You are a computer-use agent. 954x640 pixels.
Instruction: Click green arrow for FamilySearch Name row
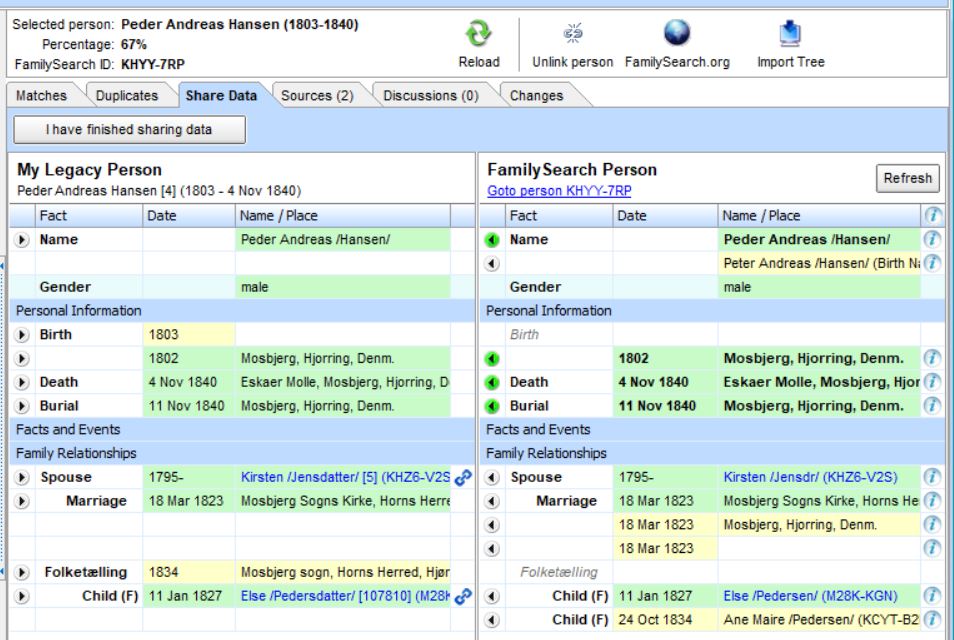[492, 240]
